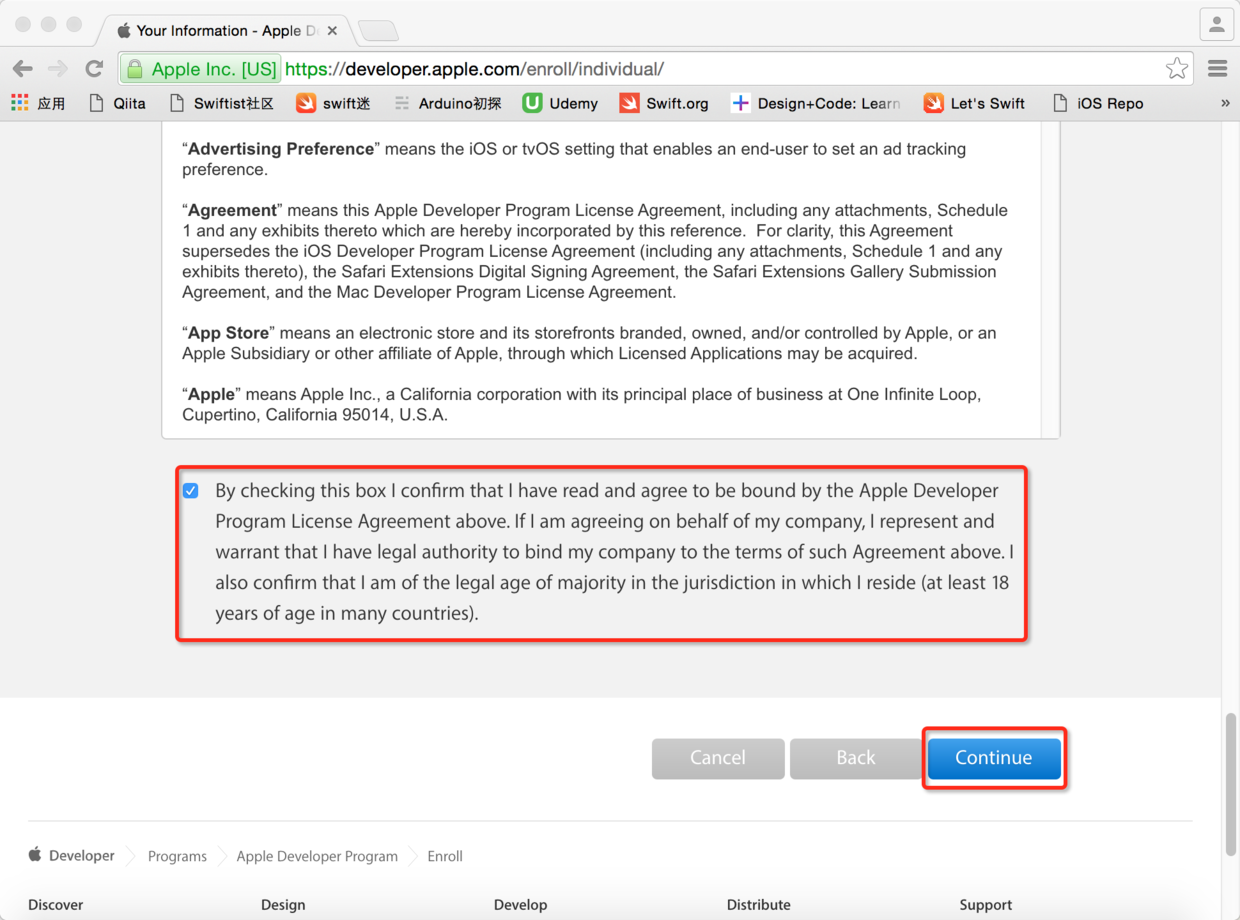
Task: Open the Swift.org bookmark
Action: 664,103
